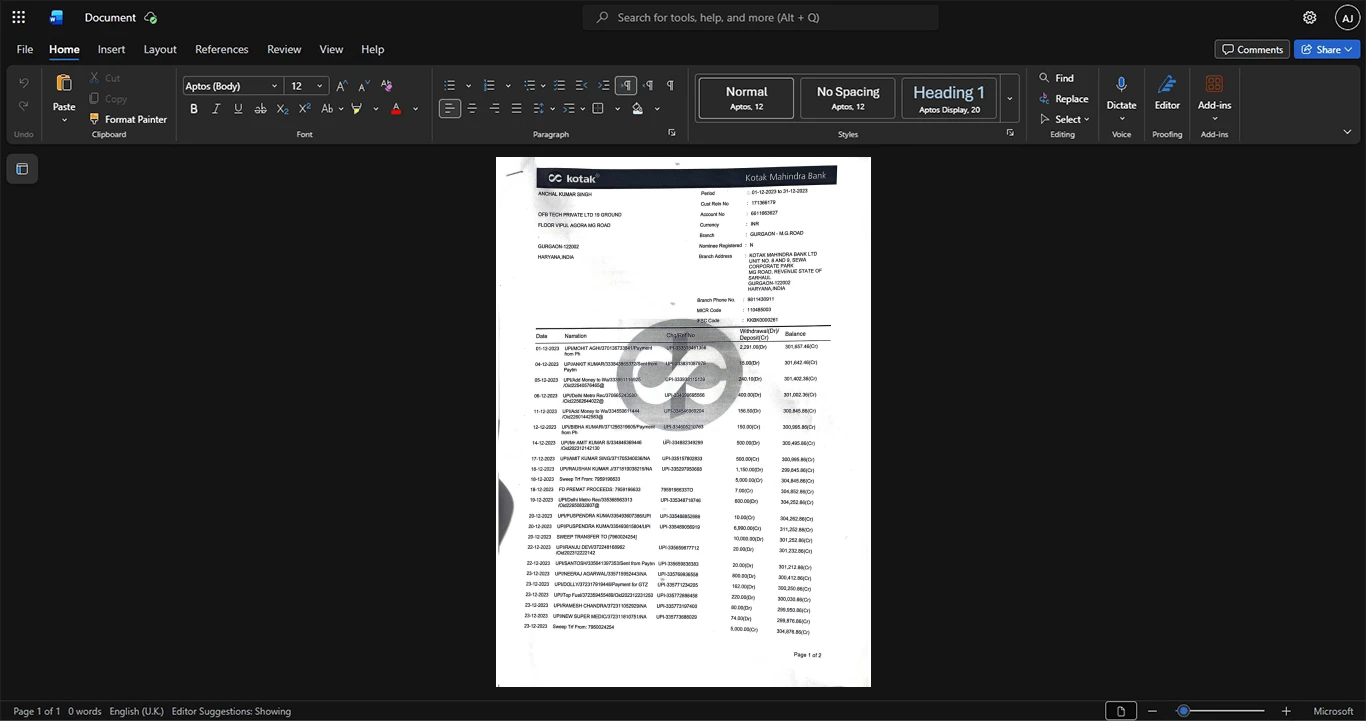Image resolution: width=1366 pixels, height=721 pixels.
Task: Align text left
Action: [450, 108]
